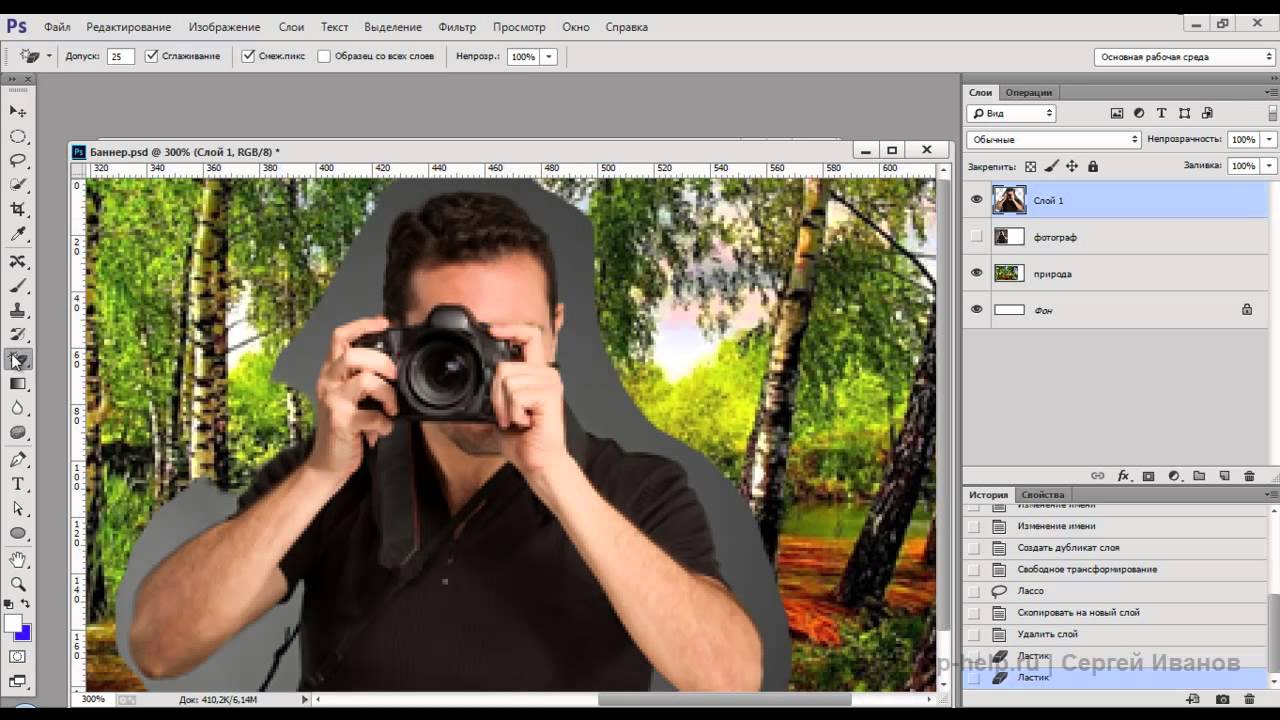Open blend mode Обычные dropdown

coord(1054,140)
